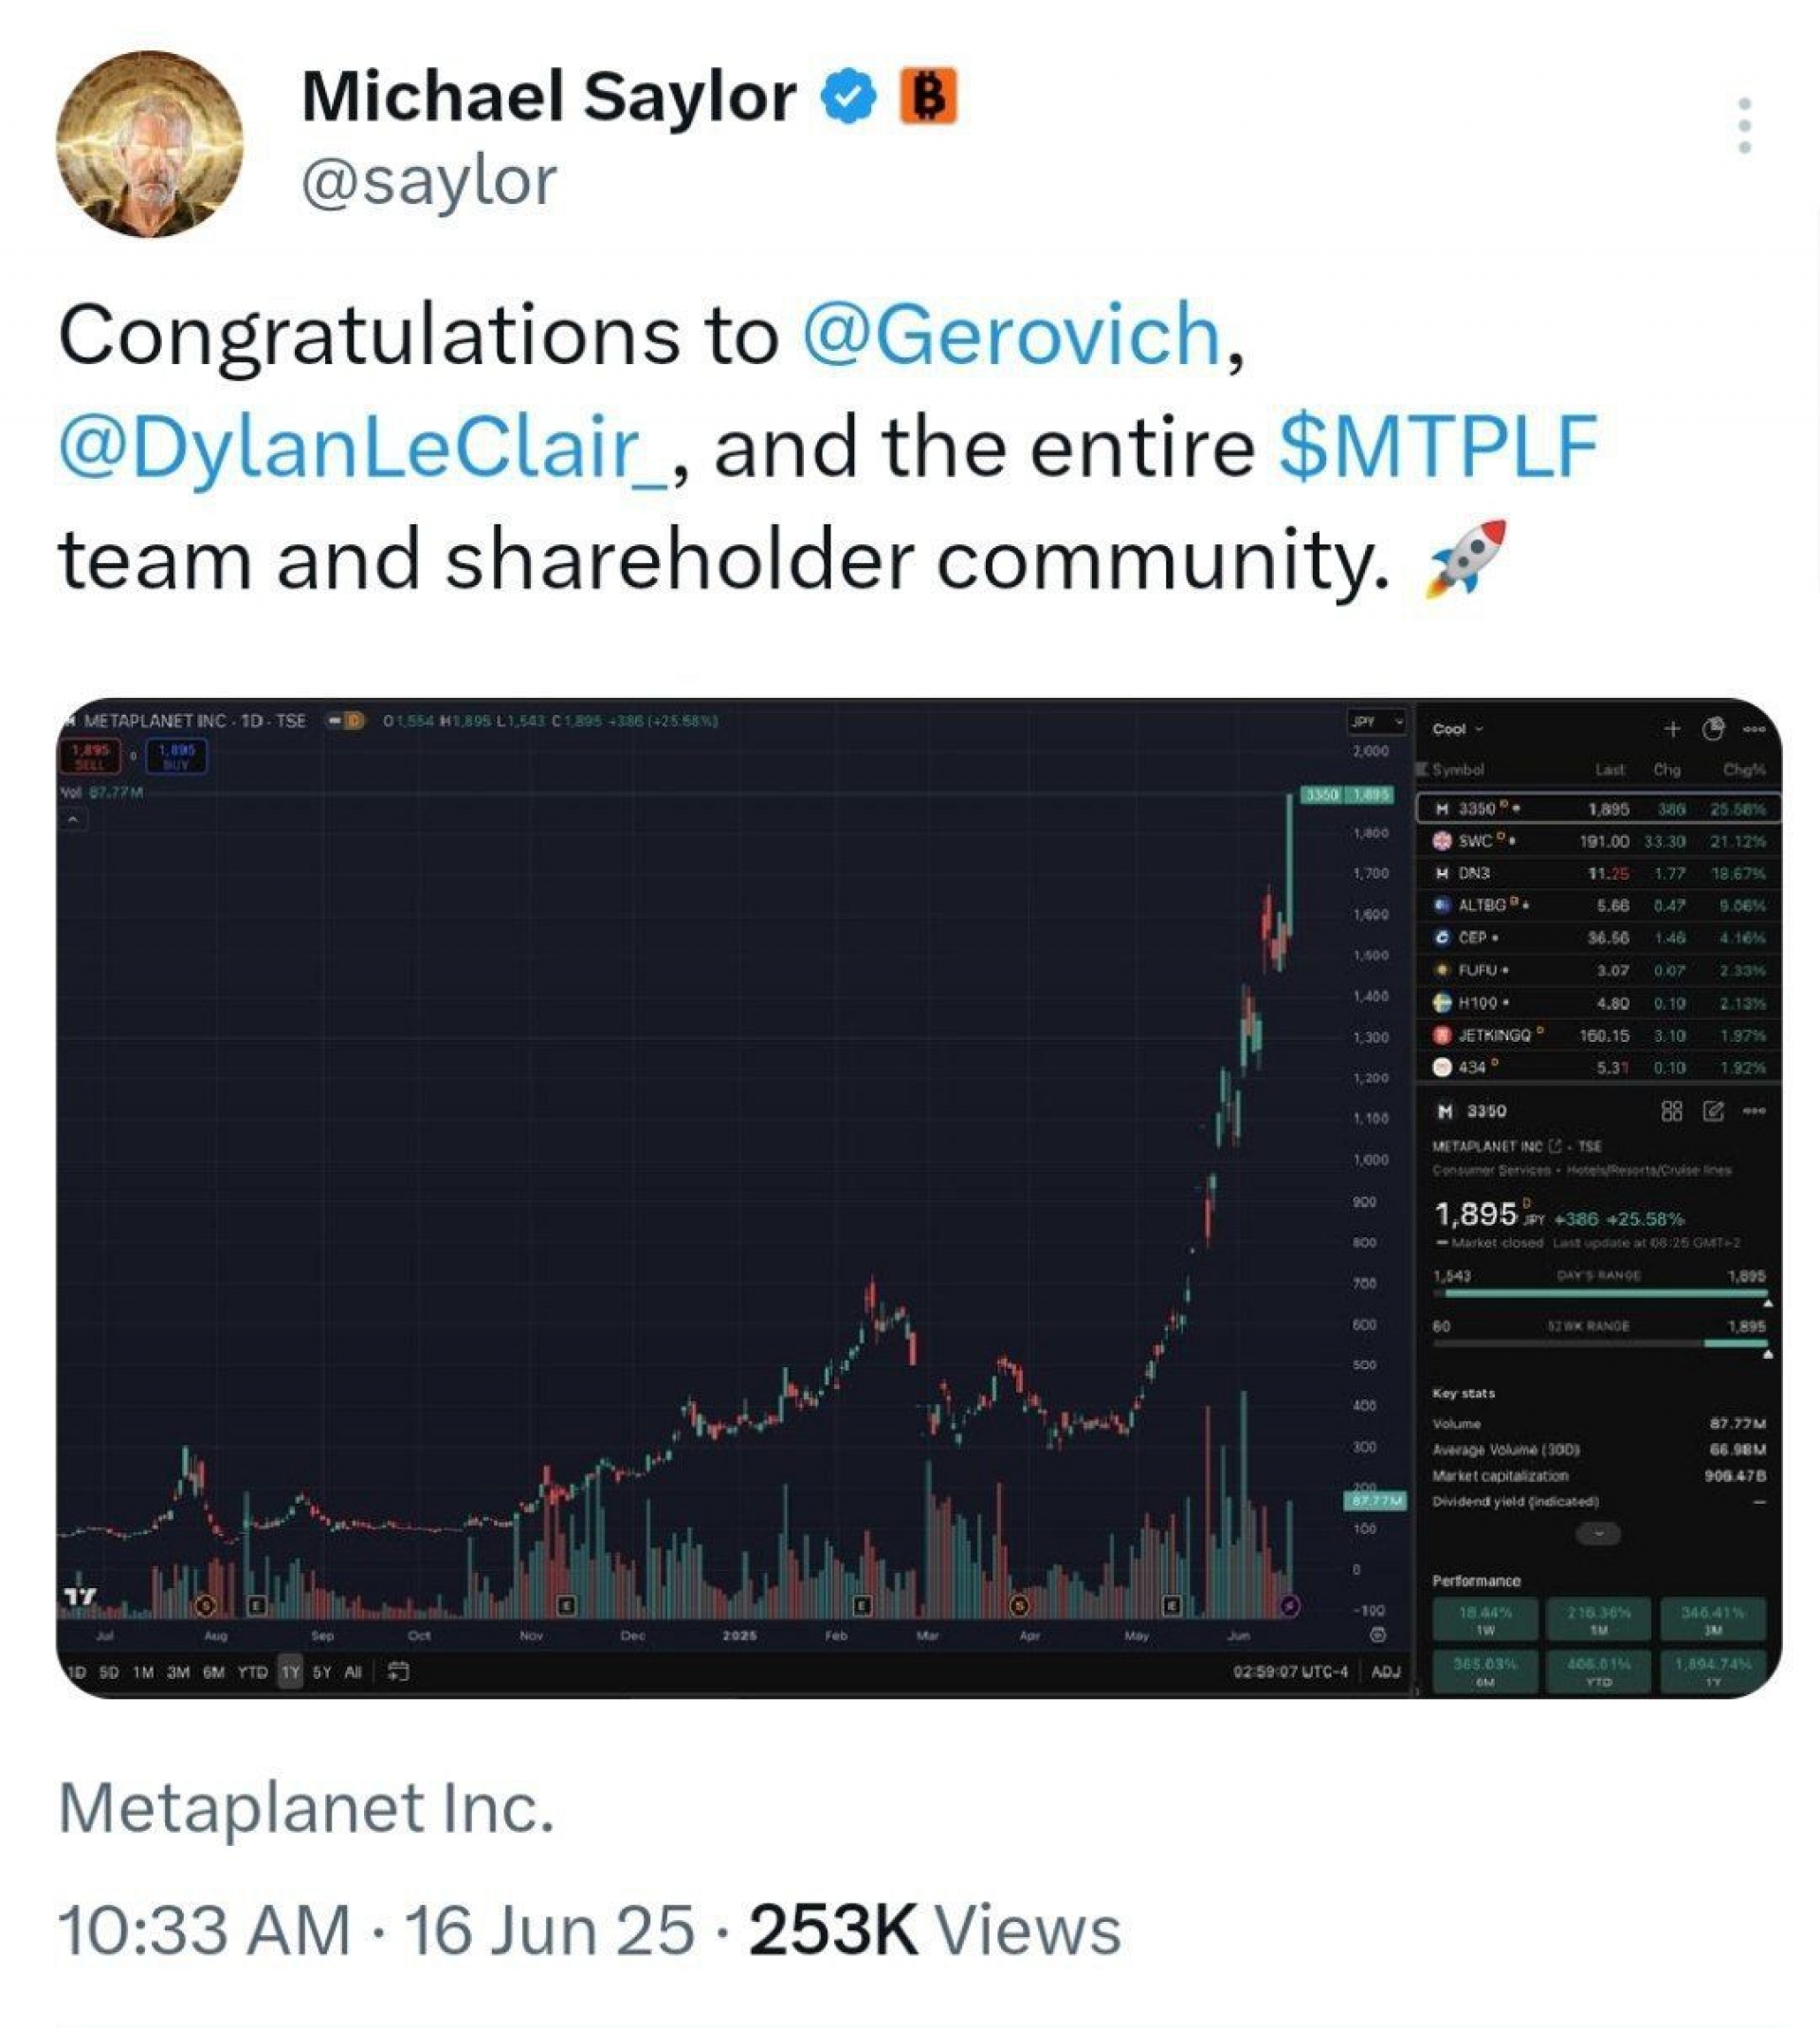This screenshot has width=1820, height=2028.
Task: Click the rocket emoji in tweet
Action: [1465, 559]
